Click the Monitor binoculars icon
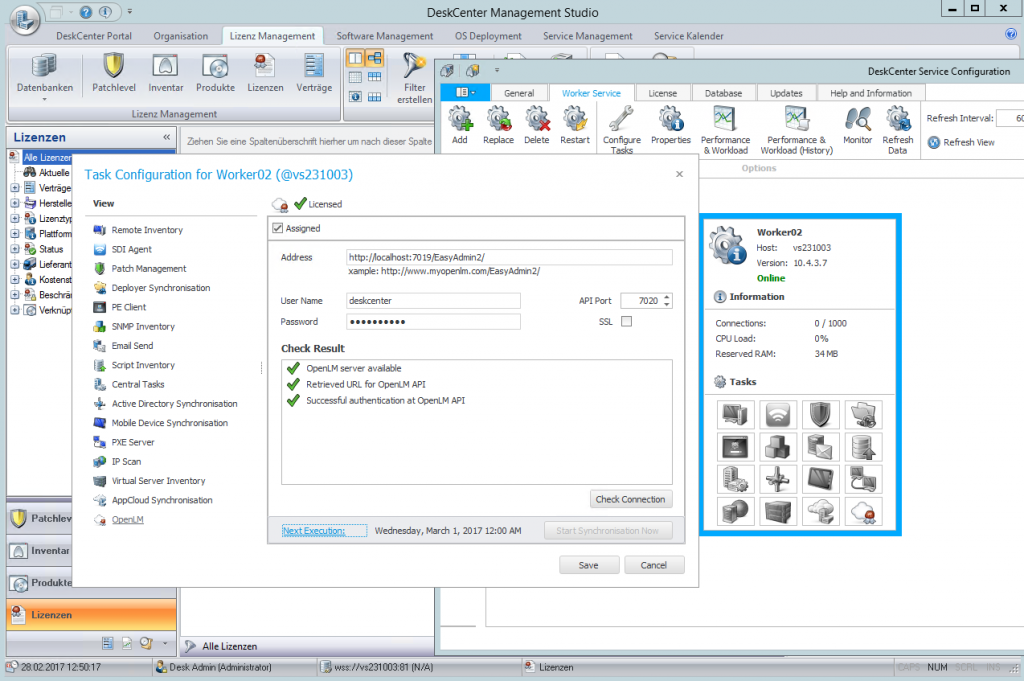Image resolution: width=1024 pixels, height=681 pixels. [857, 120]
